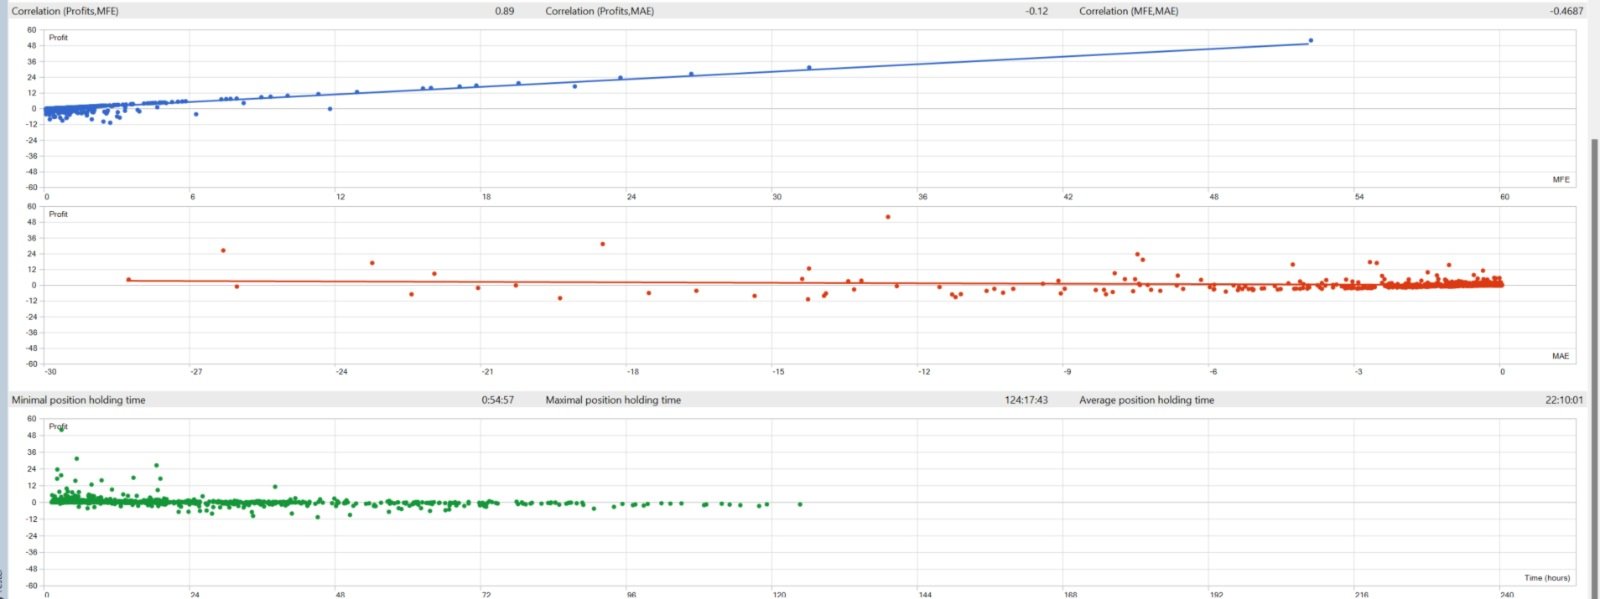
Task: Click the leftmost red point in MAE chart
Action: (128, 280)
